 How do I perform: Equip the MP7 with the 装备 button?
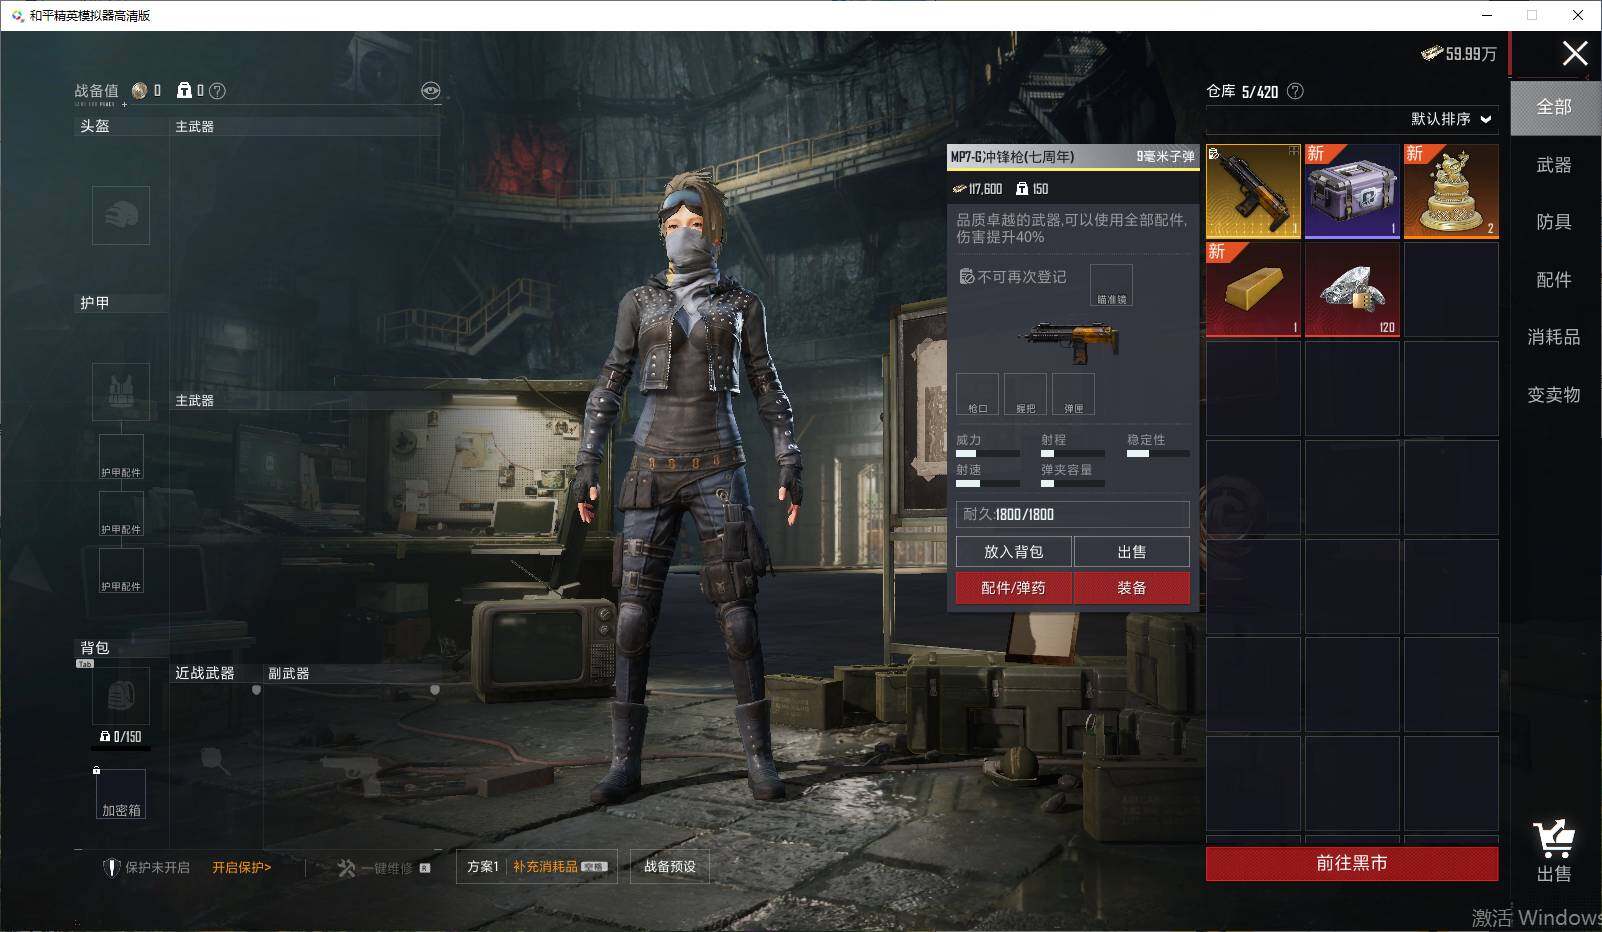[x=1132, y=588]
